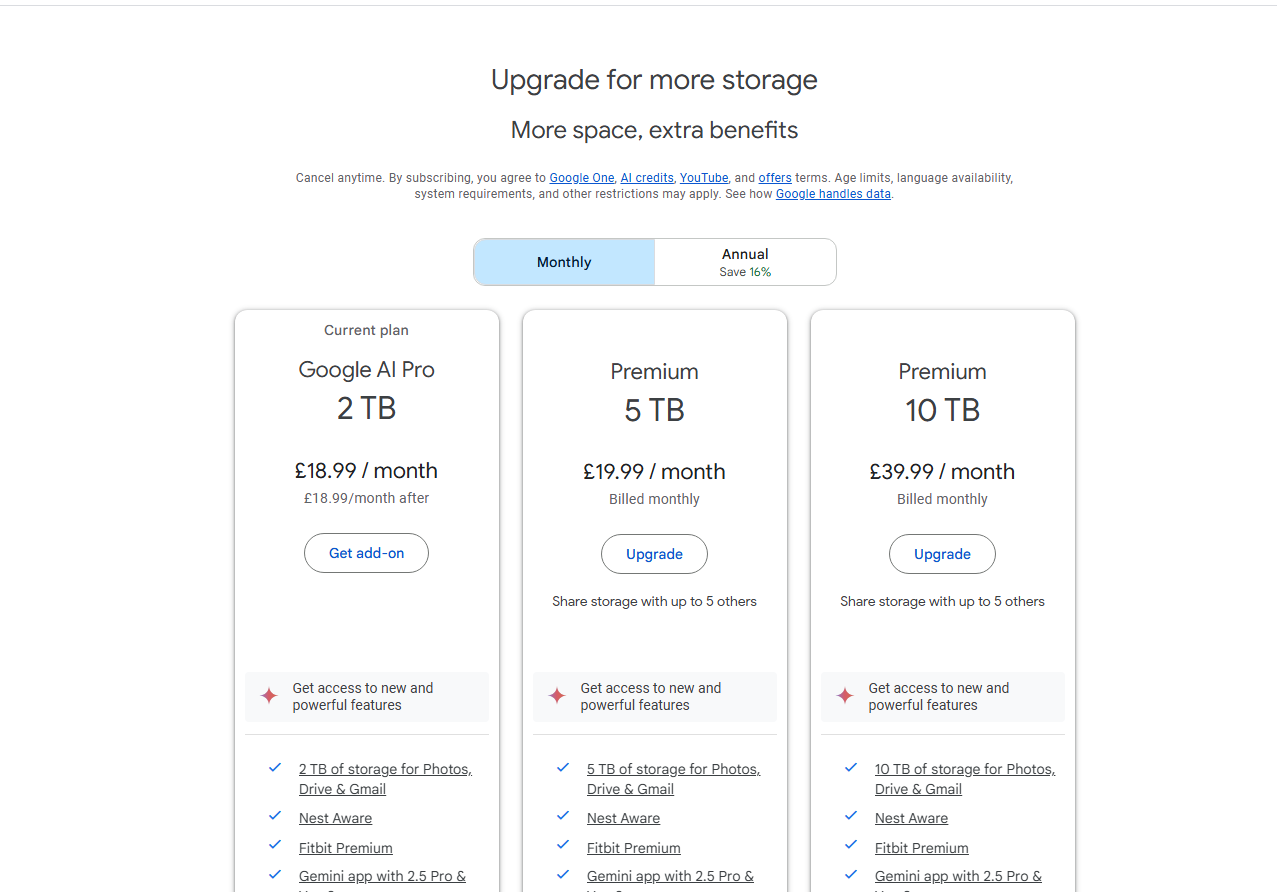
Task: Open Fitbit Premium link in the 5 TB card
Action: (x=634, y=848)
